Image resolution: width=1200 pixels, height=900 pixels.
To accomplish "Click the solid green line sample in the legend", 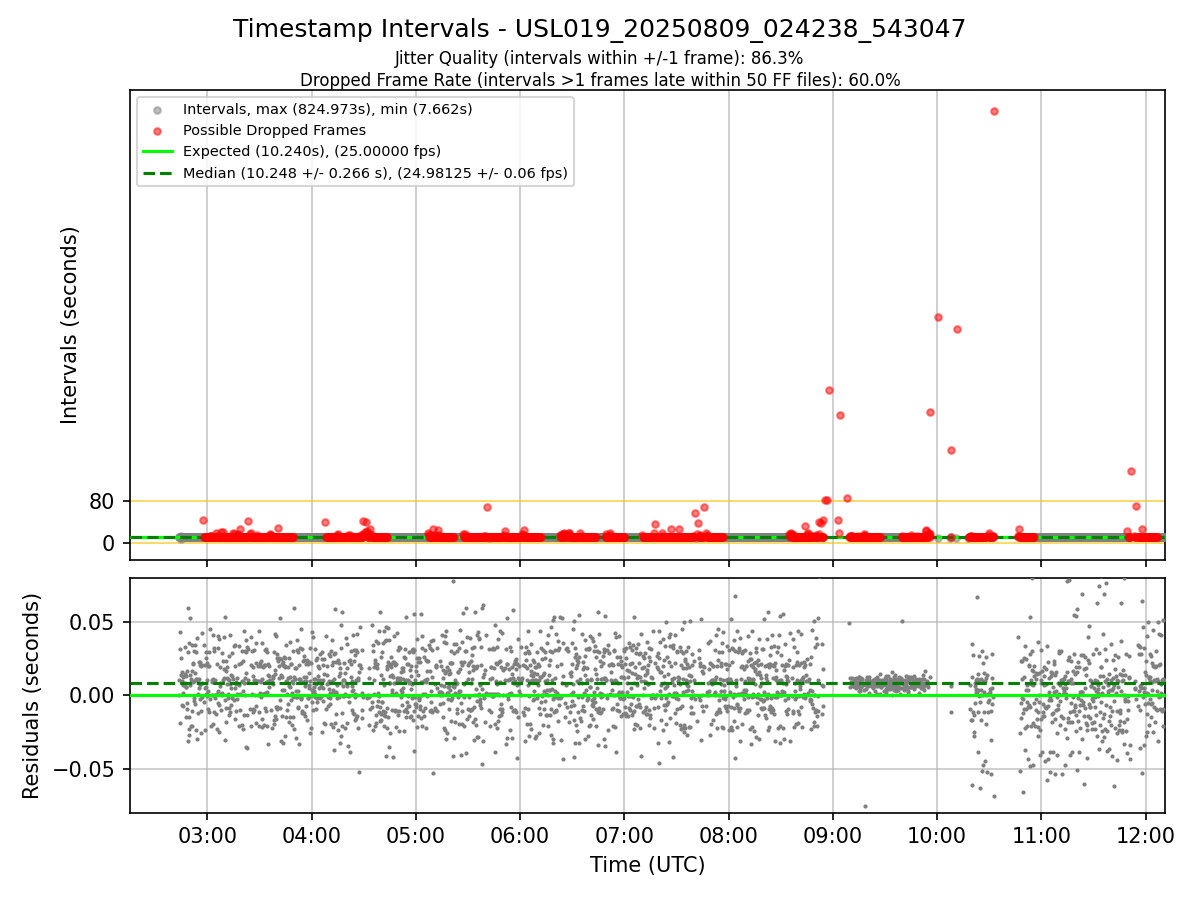I will point(157,152).
